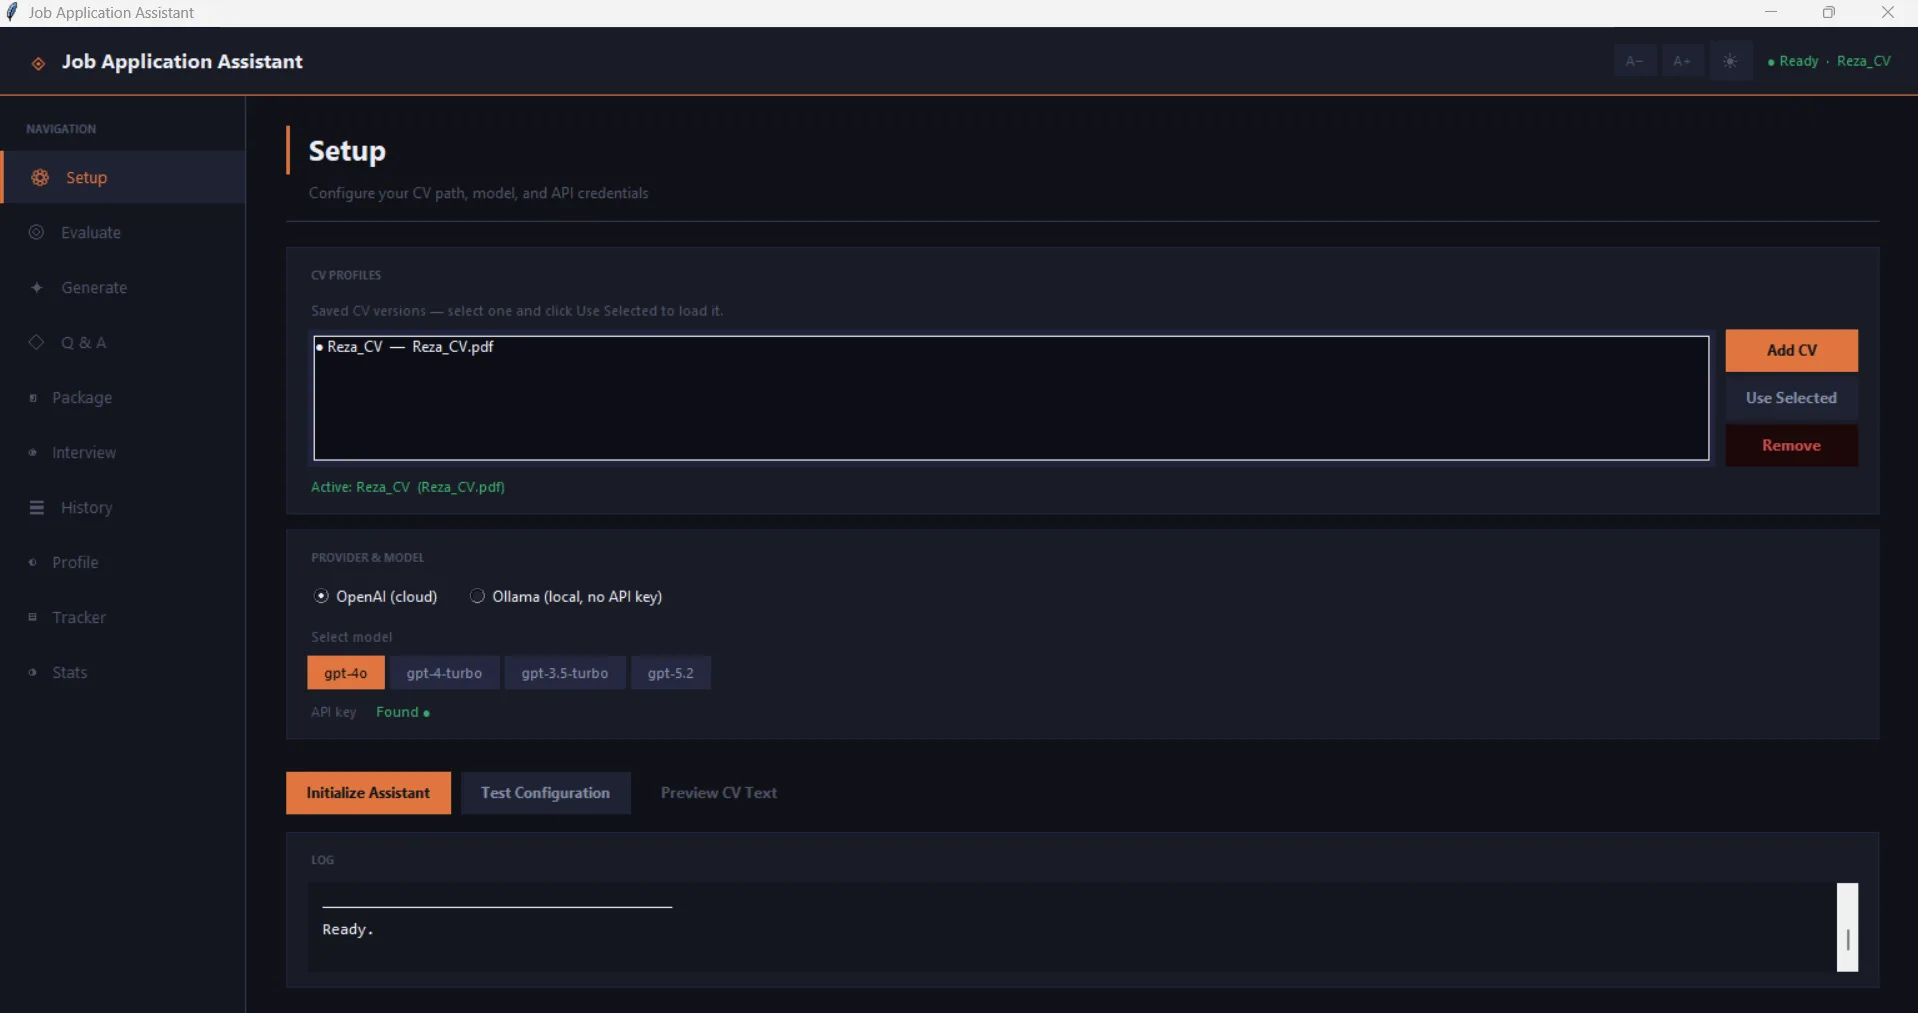This screenshot has height=1013, width=1918.
Task: Open the Interview section
Action: (x=83, y=453)
